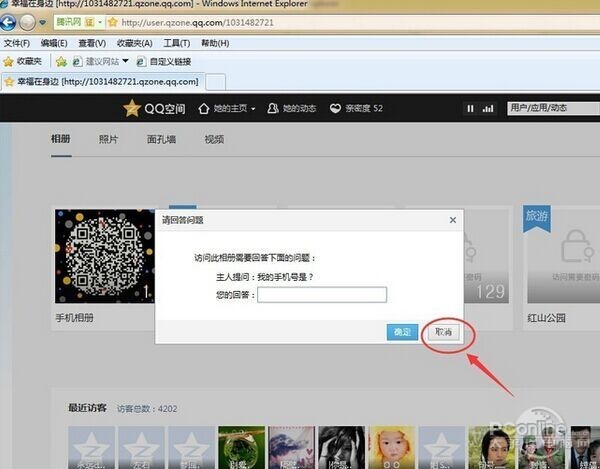Click the 取消 cancel button
Viewport: 600px width, 469px height.
[441, 332]
